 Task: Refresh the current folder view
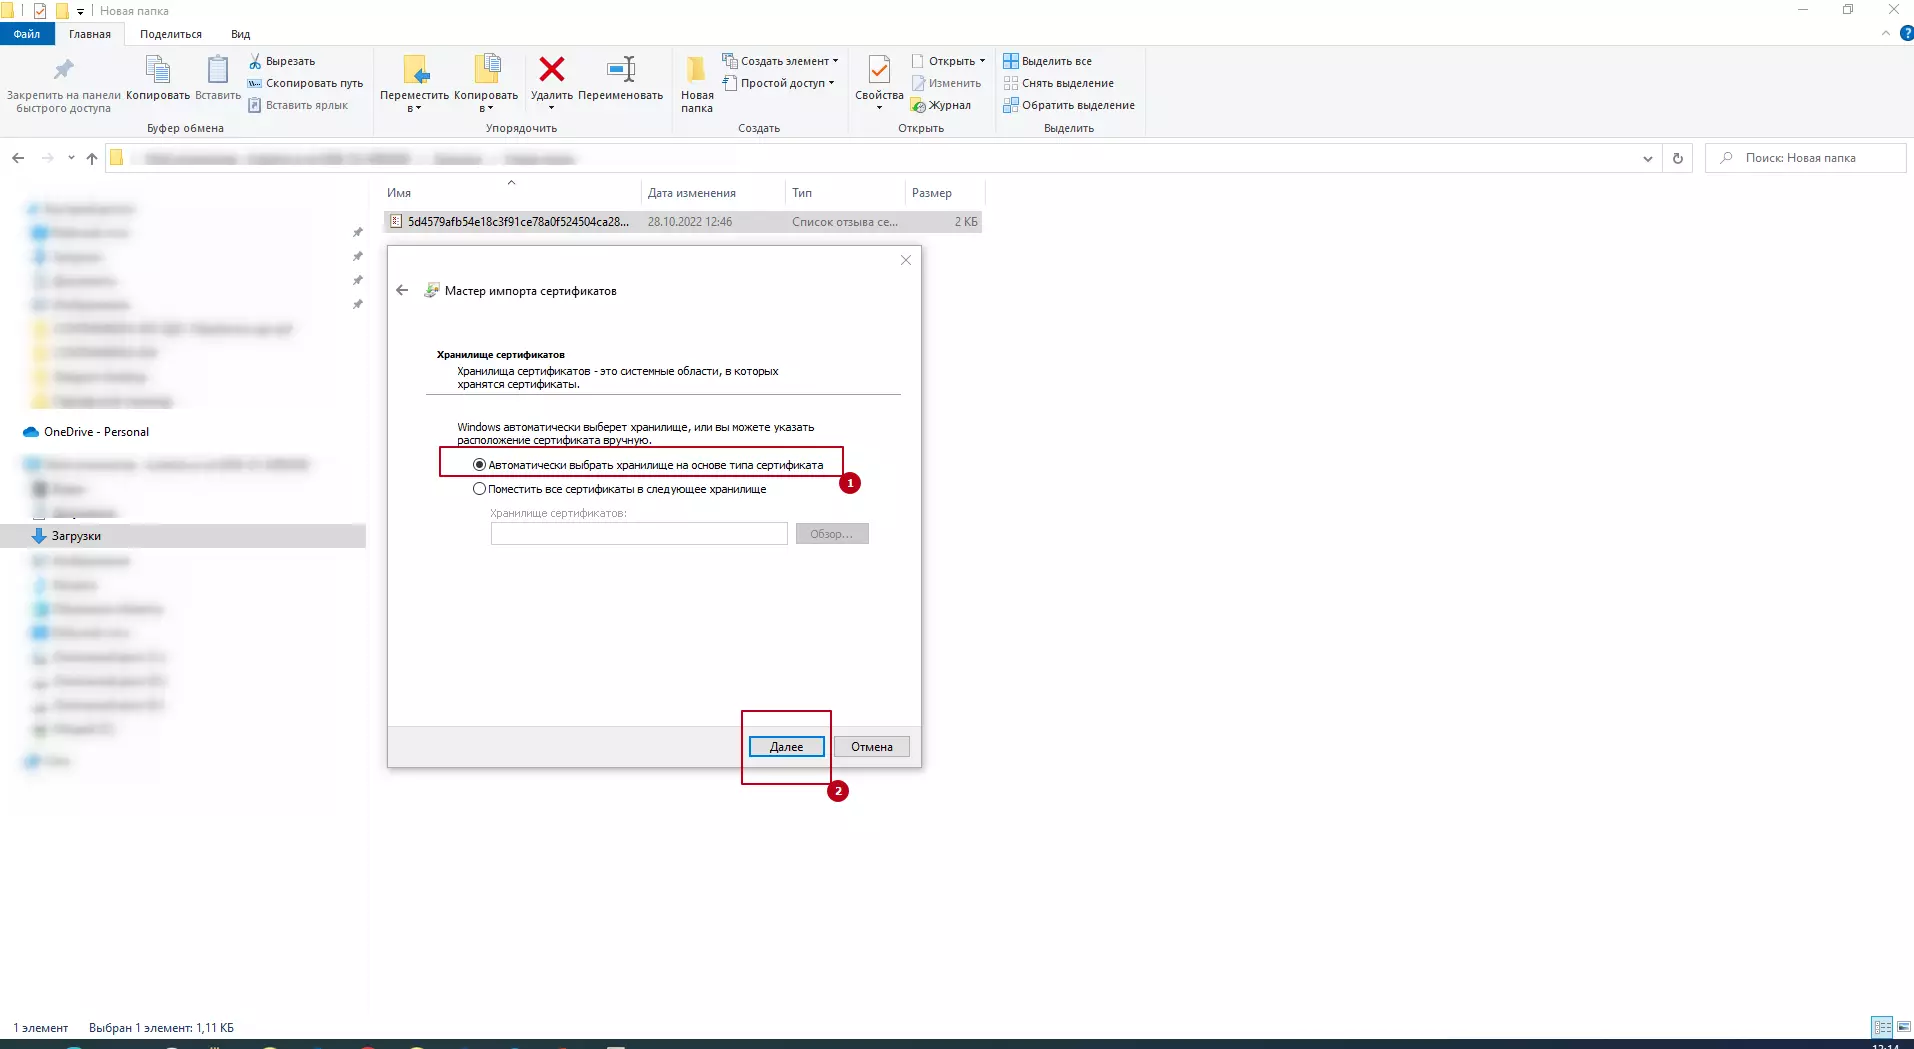tap(1678, 158)
